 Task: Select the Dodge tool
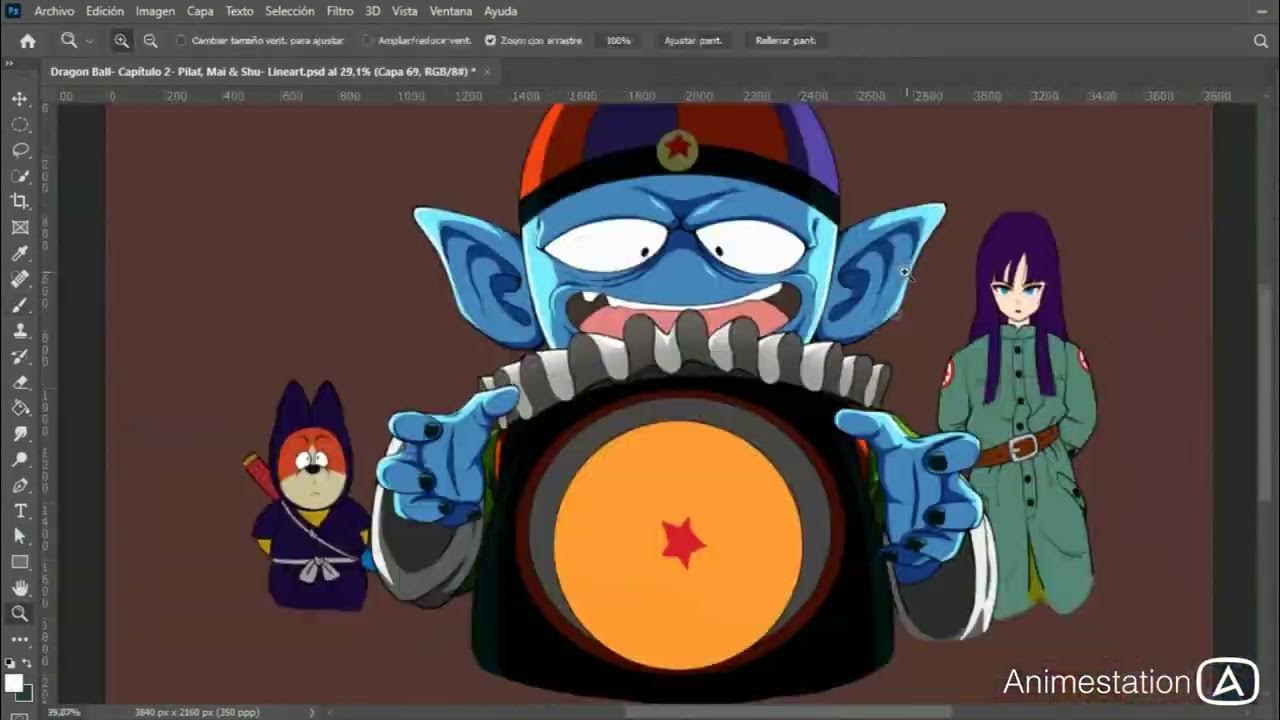(20, 460)
